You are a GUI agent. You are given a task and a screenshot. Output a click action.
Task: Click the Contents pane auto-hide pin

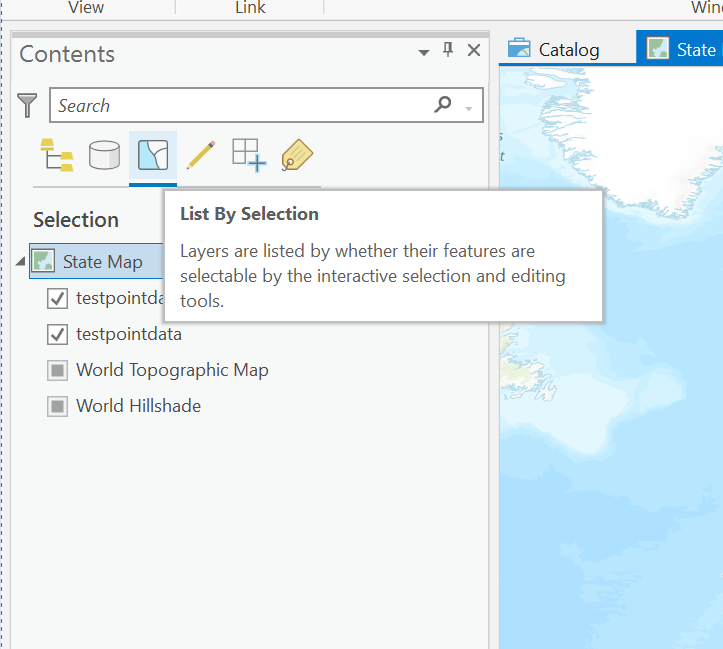tap(448, 50)
